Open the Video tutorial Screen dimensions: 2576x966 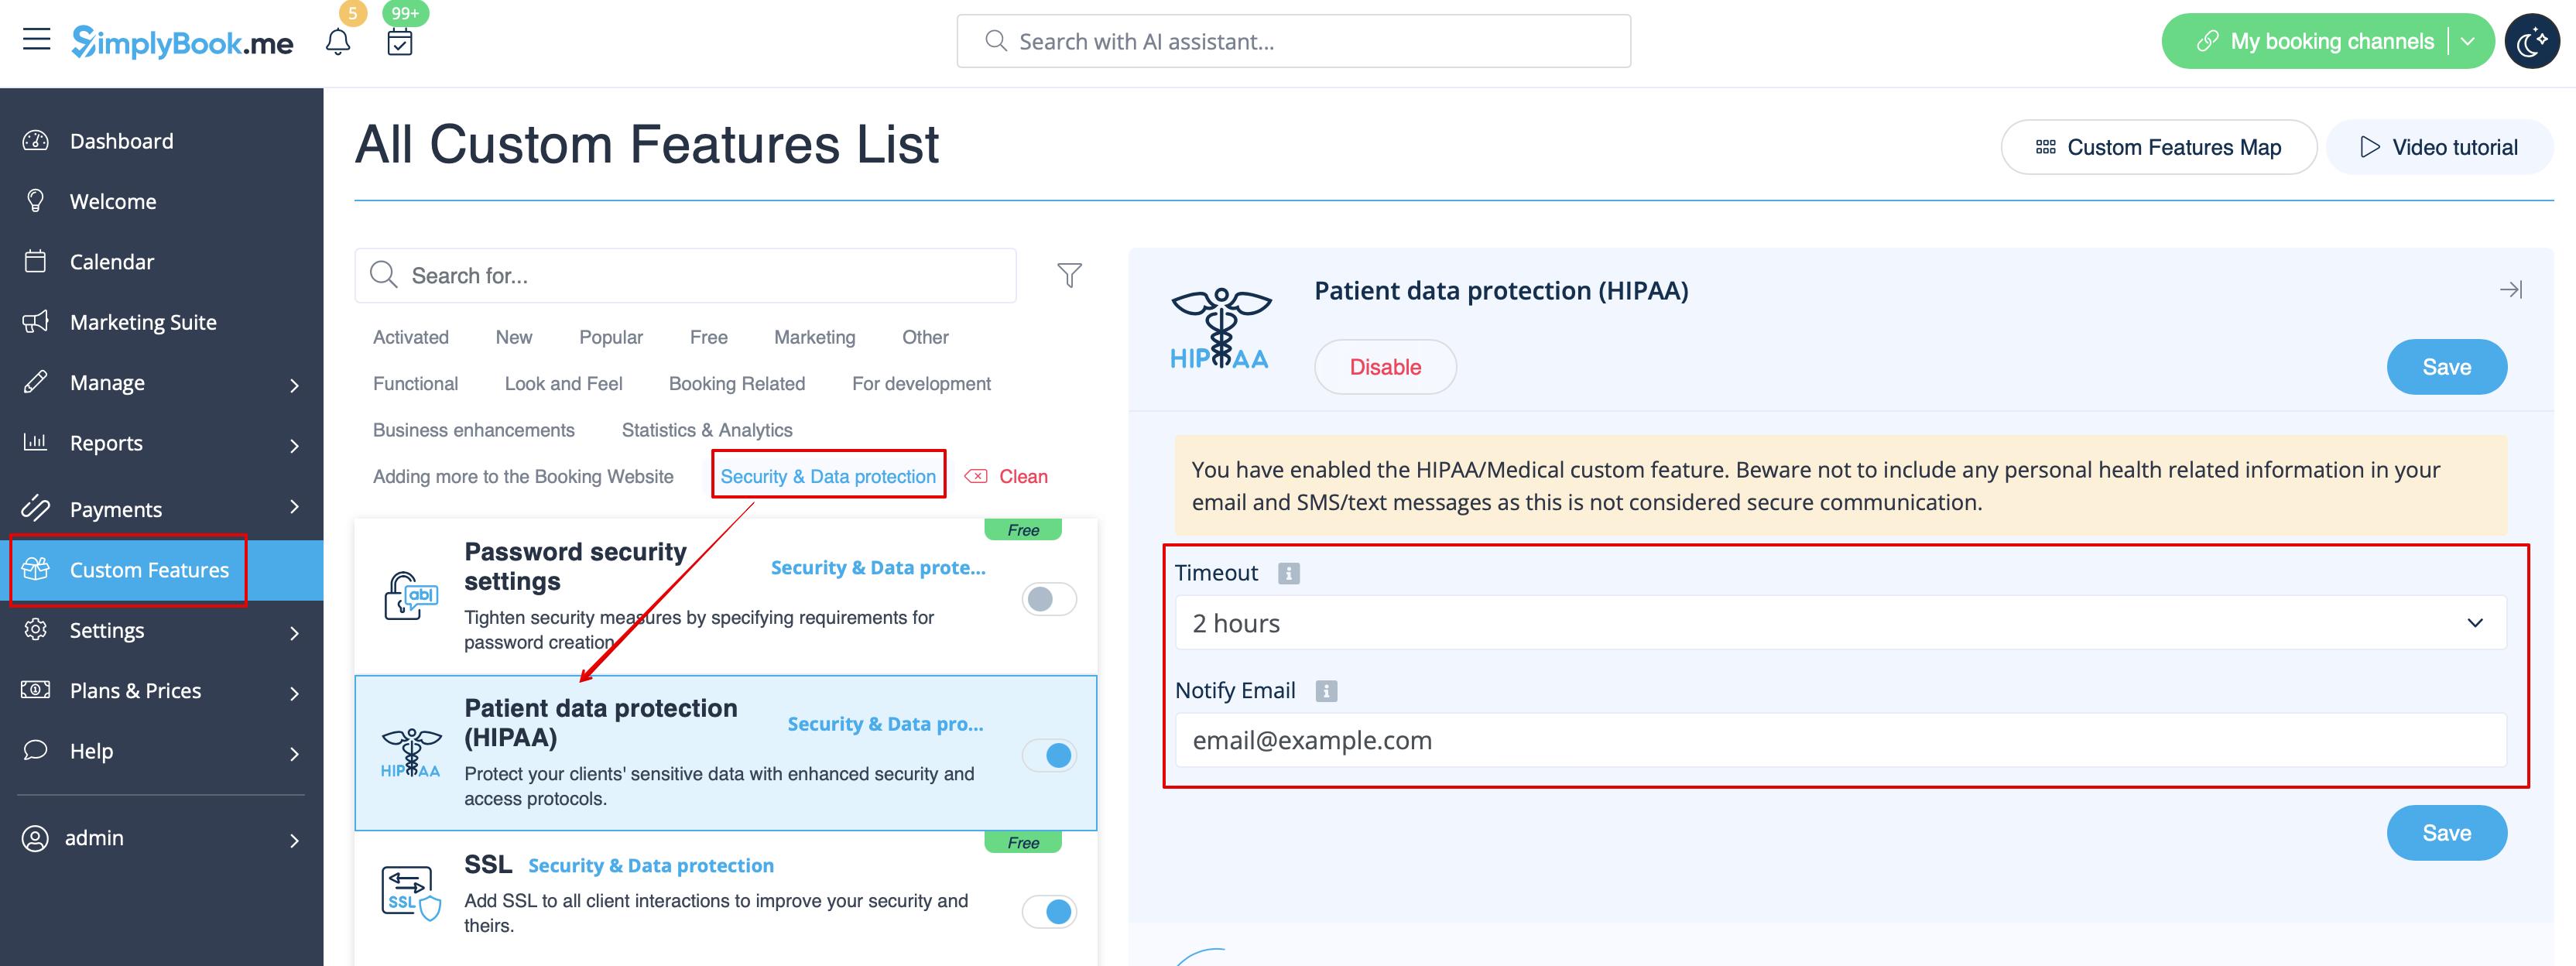(x=2439, y=147)
